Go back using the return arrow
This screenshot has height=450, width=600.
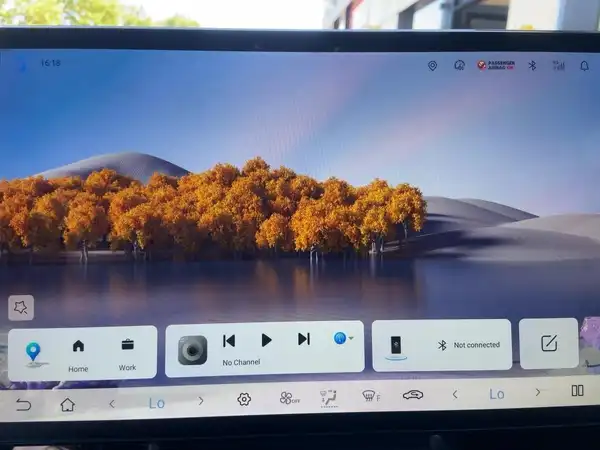(23, 404)
